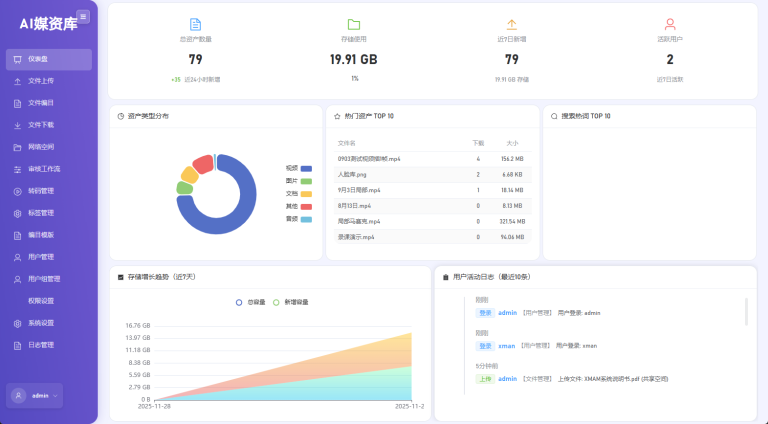The width and height of the screenshot is (768, 424).
Task: Open the 文件上传 upload icon in sidebar
Action: tap(18, 81)
